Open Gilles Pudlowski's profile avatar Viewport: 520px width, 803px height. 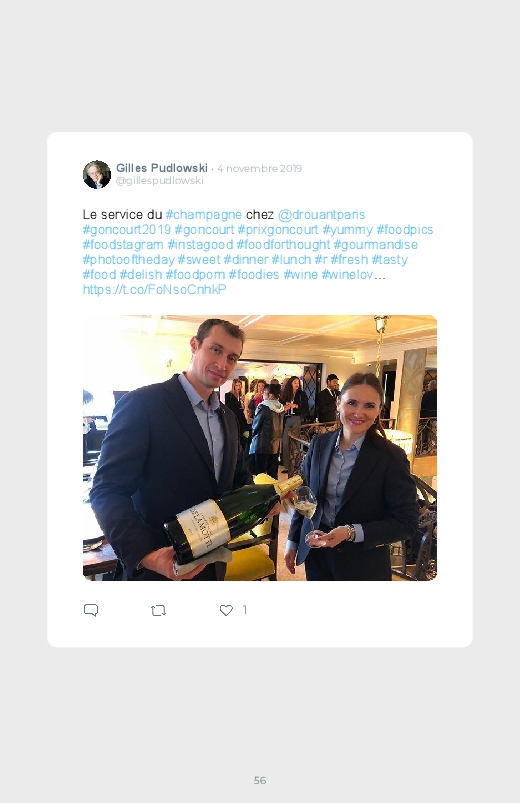[x=97, y=175]
